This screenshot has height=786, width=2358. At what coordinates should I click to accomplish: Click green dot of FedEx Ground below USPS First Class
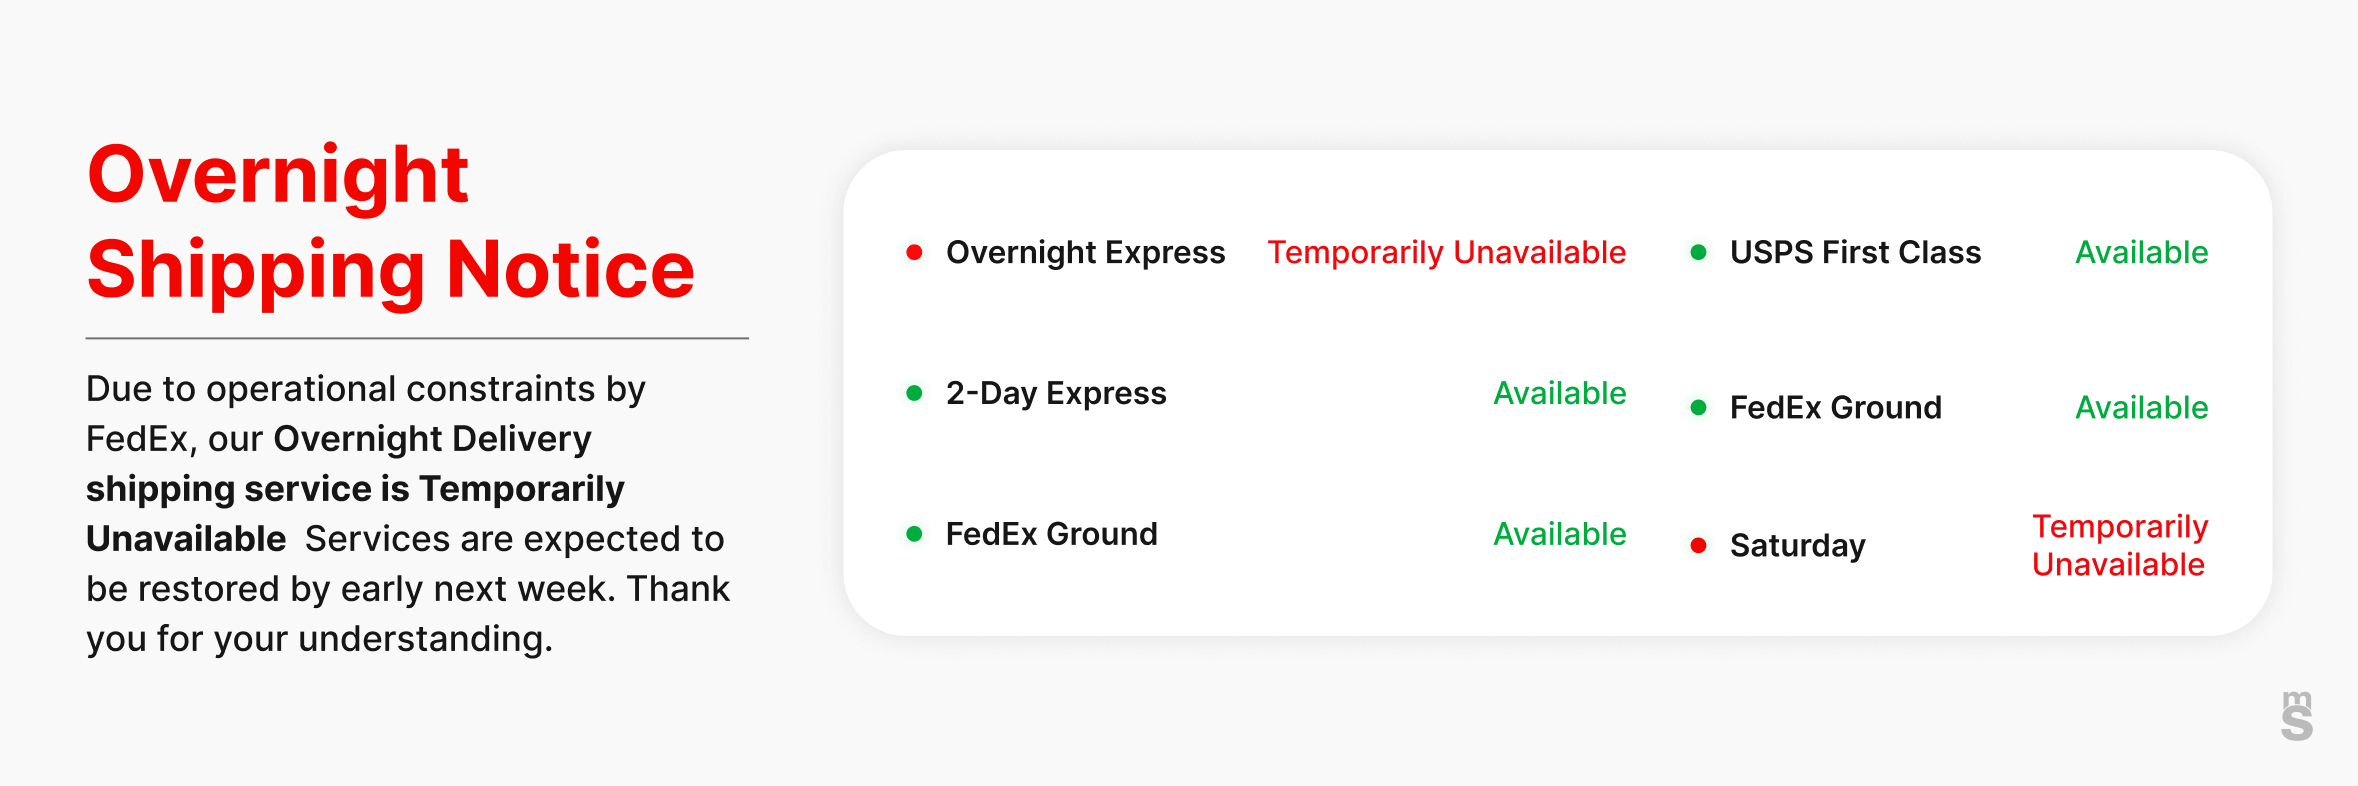tap(1698, 407)
